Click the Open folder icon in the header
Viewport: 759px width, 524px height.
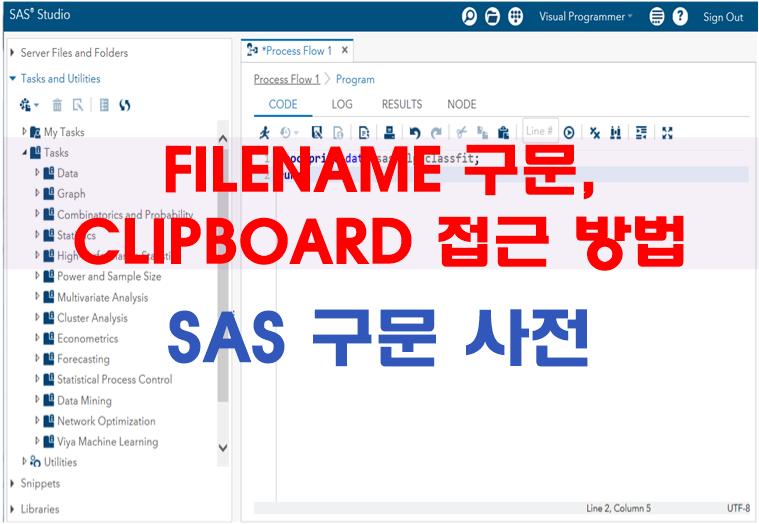coord(492,16)
